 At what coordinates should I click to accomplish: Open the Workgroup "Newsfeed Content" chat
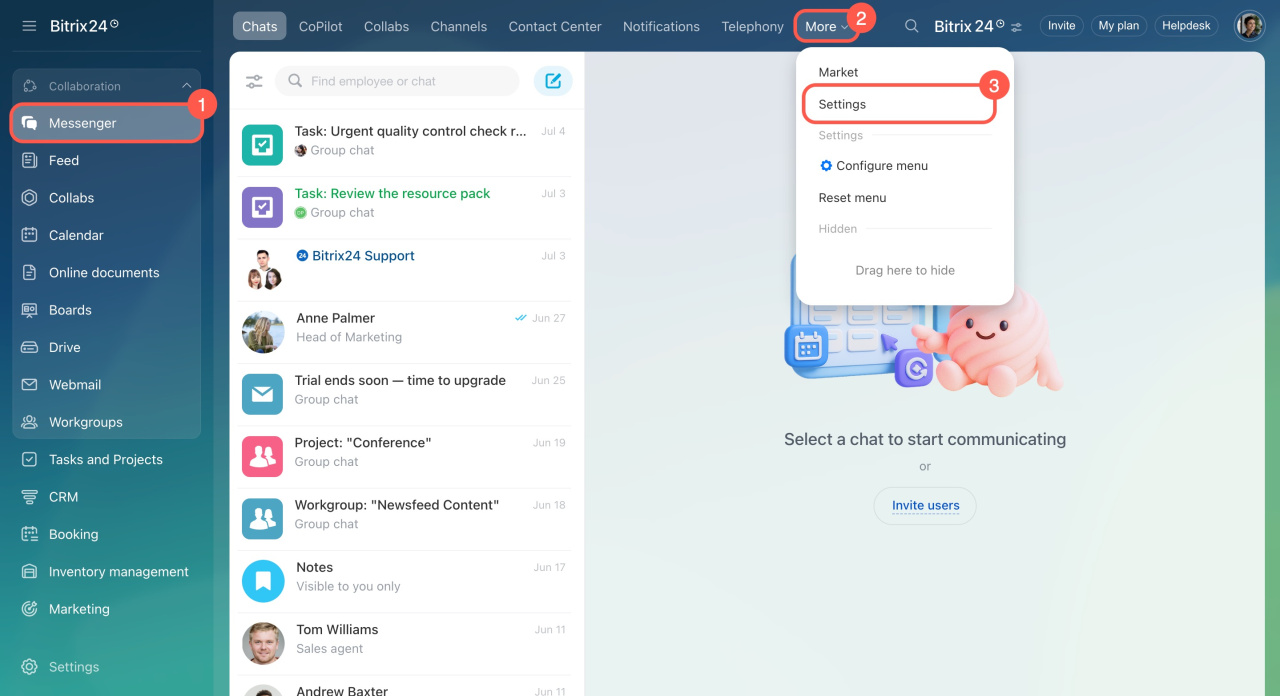(x=407, y=519)
